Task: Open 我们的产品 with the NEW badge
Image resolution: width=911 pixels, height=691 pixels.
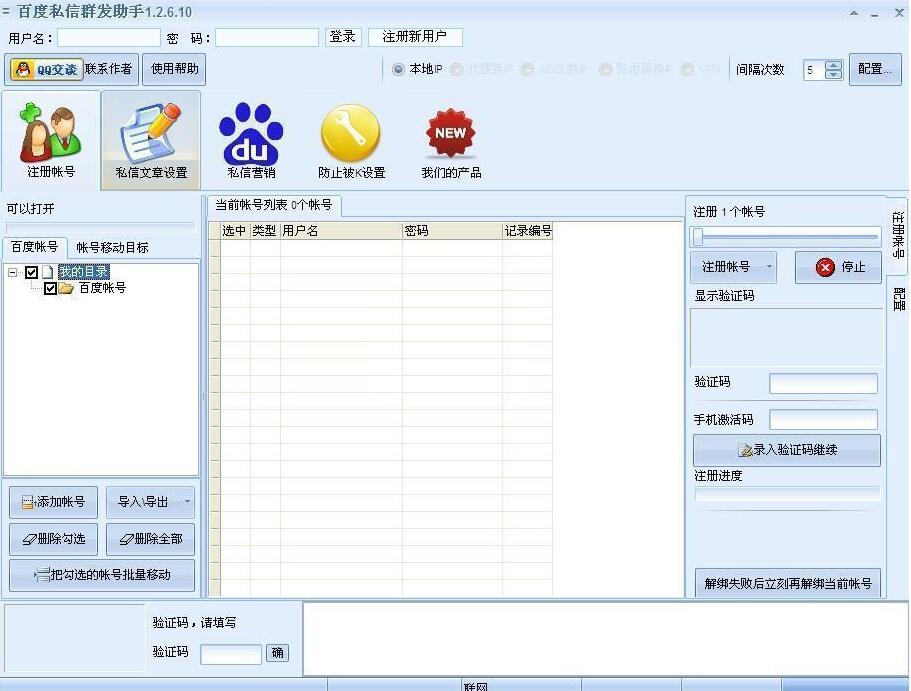Action: pyautogui.click(x=451, y=140)
